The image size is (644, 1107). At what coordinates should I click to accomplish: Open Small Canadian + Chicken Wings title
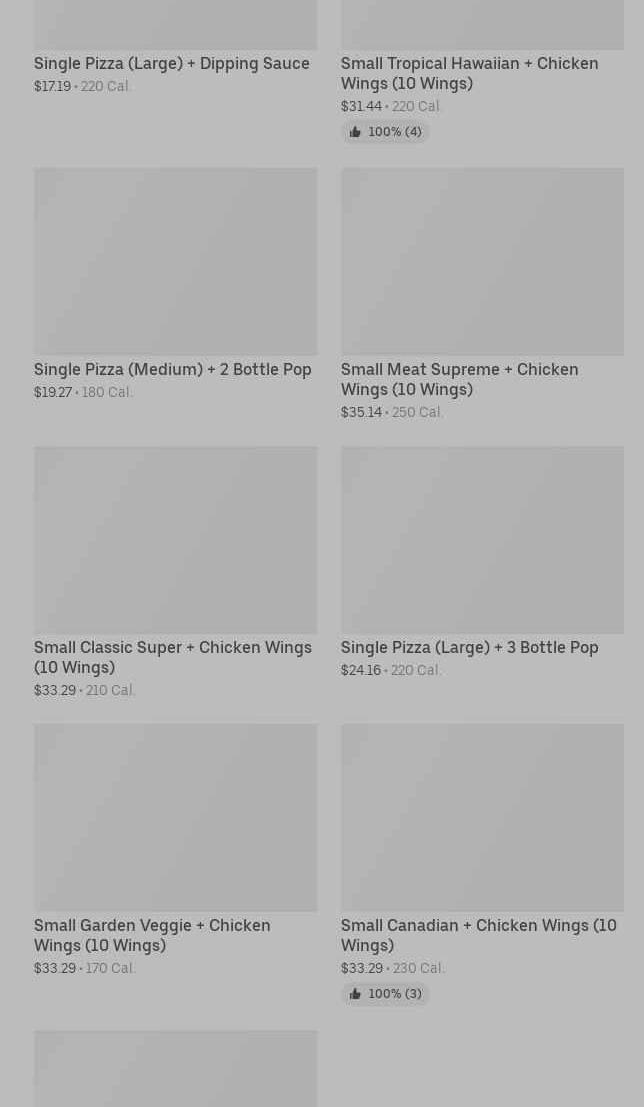pos(479,935)
